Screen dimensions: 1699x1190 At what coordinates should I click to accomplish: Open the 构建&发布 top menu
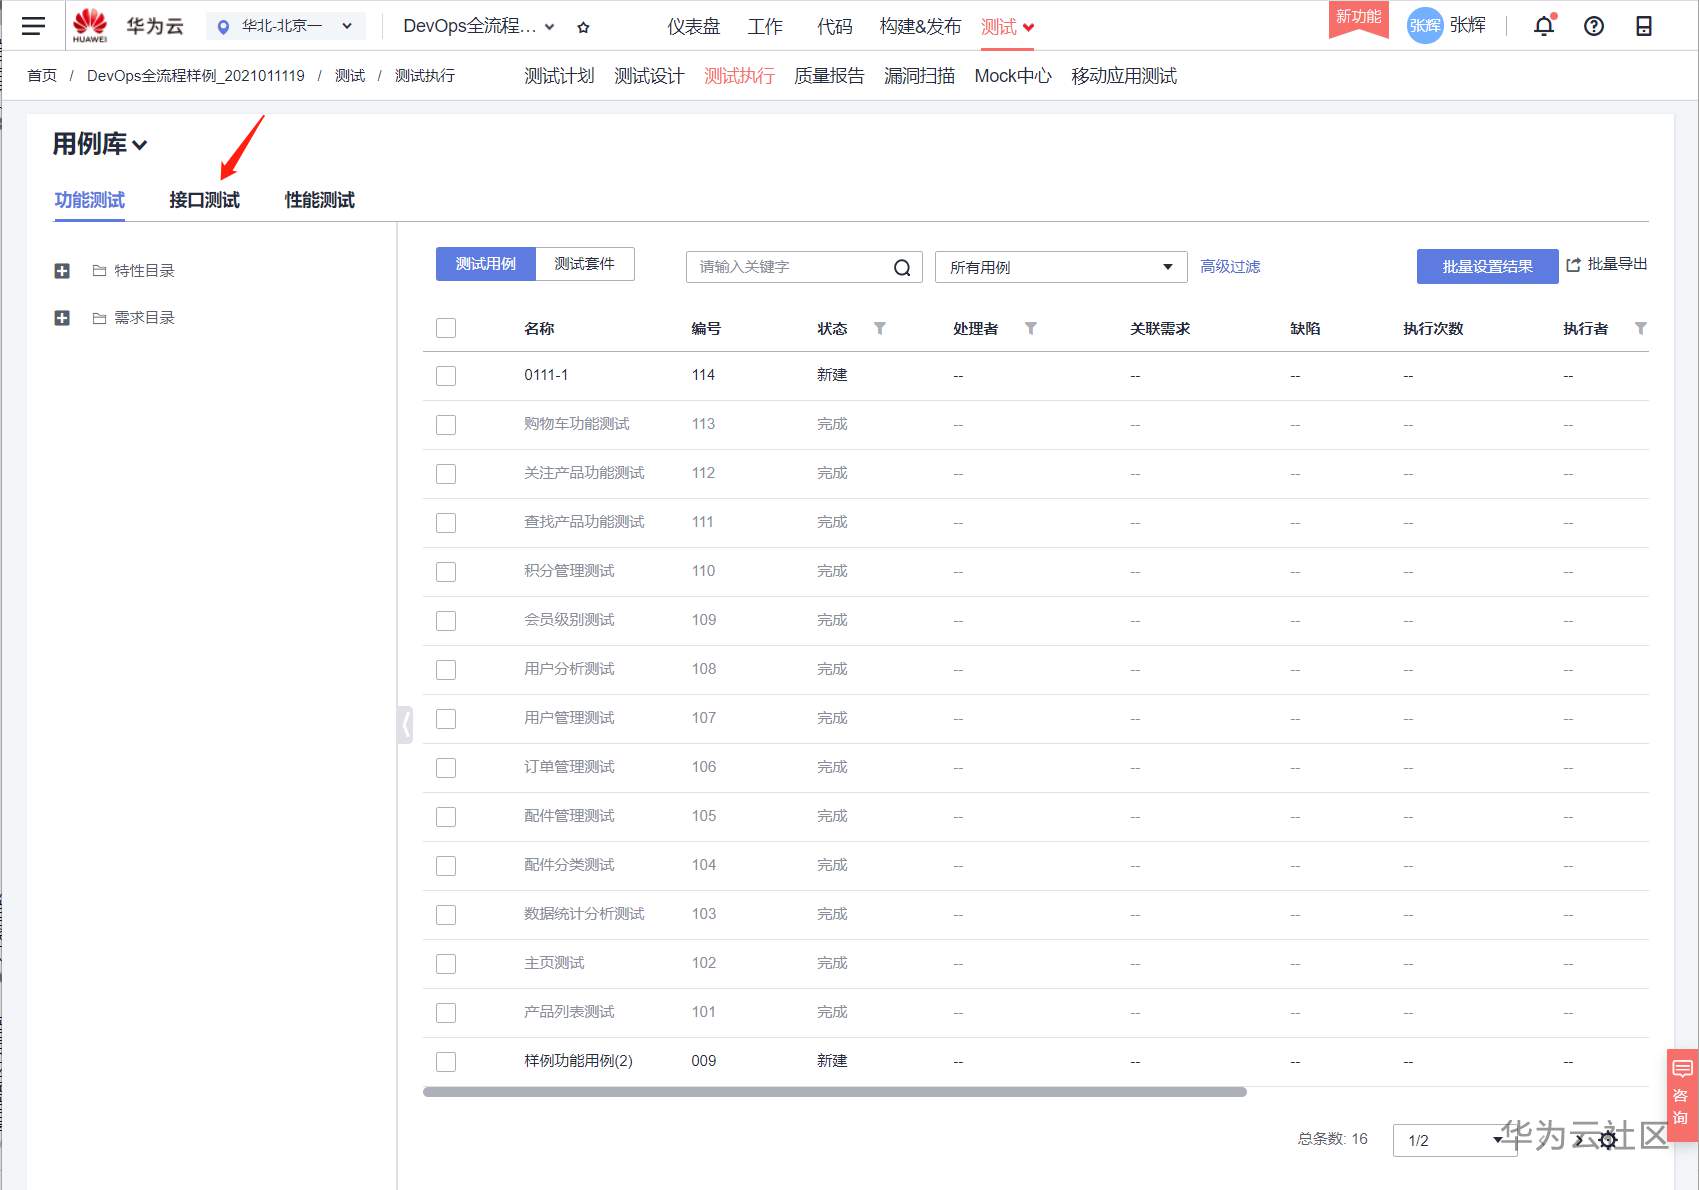coord(920,27)
